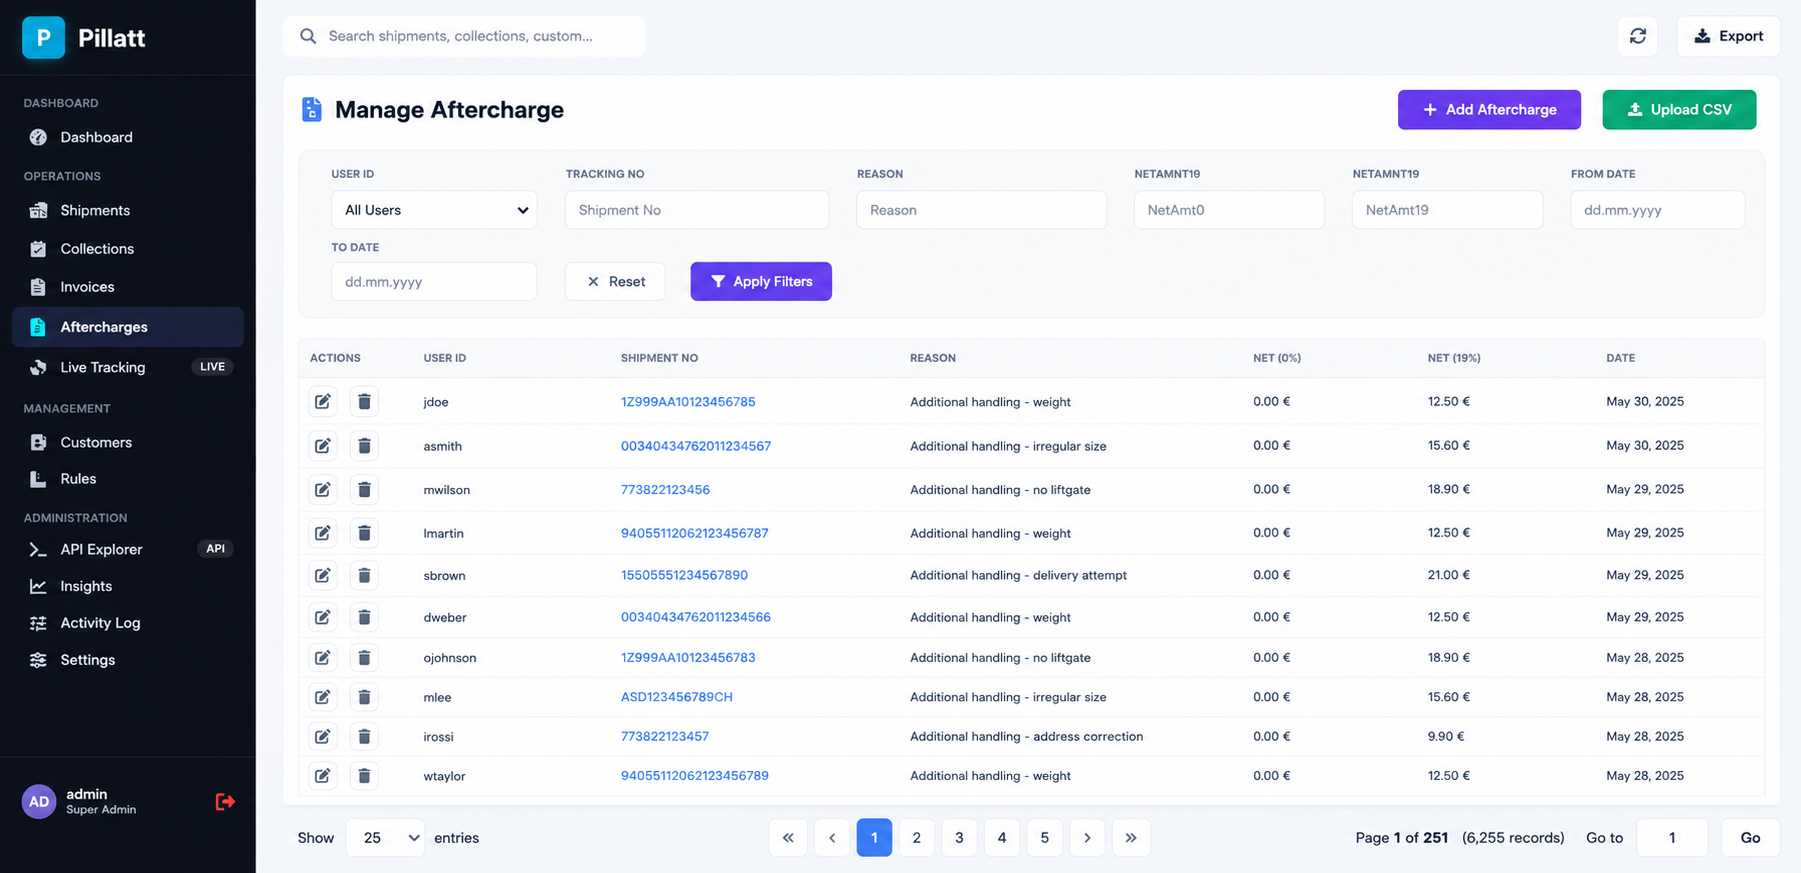Click the Go to page number field
1801x873 pixels.
[1672, 838]
